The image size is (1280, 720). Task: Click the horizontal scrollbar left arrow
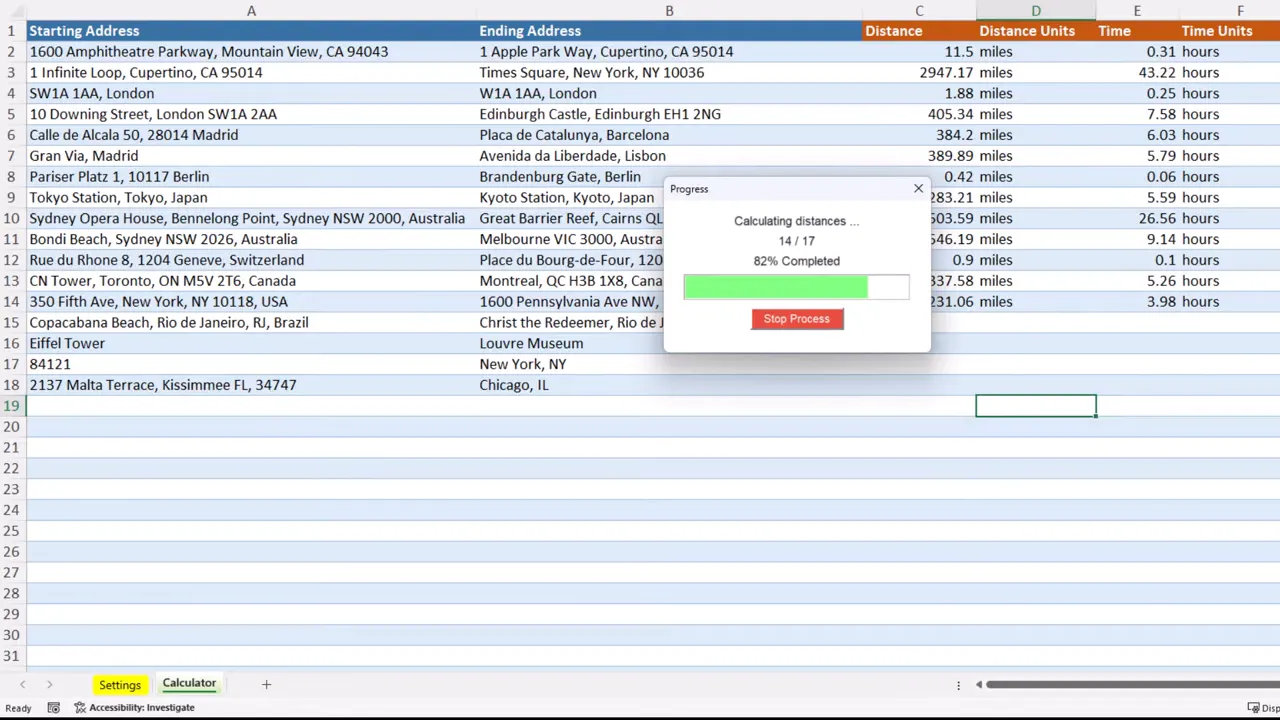[x=979, y=685]
